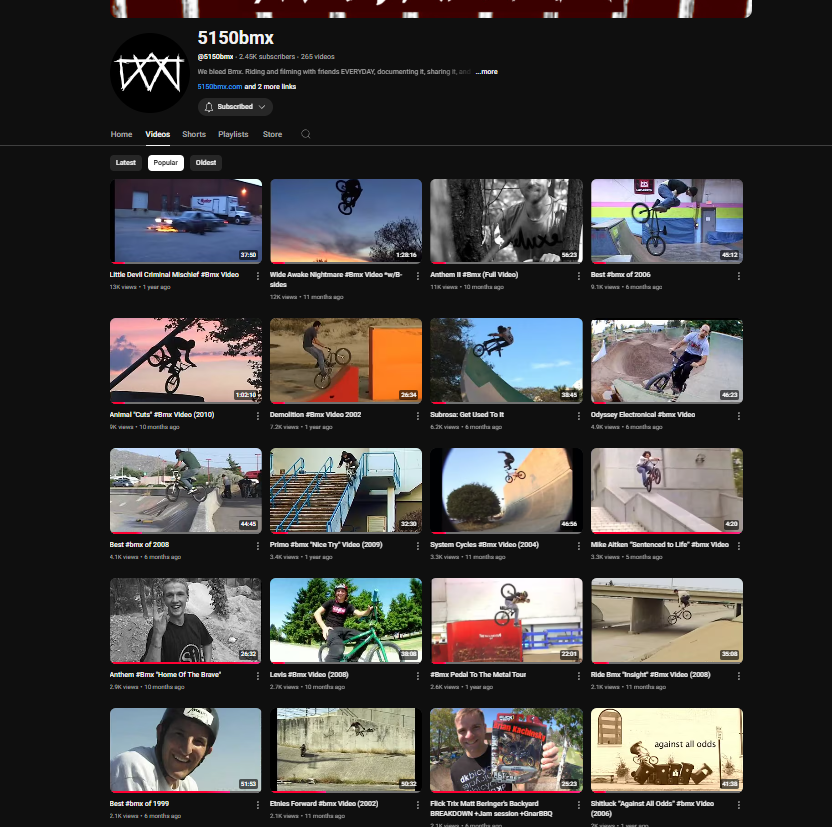Open options menu for Little Devil Criminal Mischief

[x=257, y=276]
